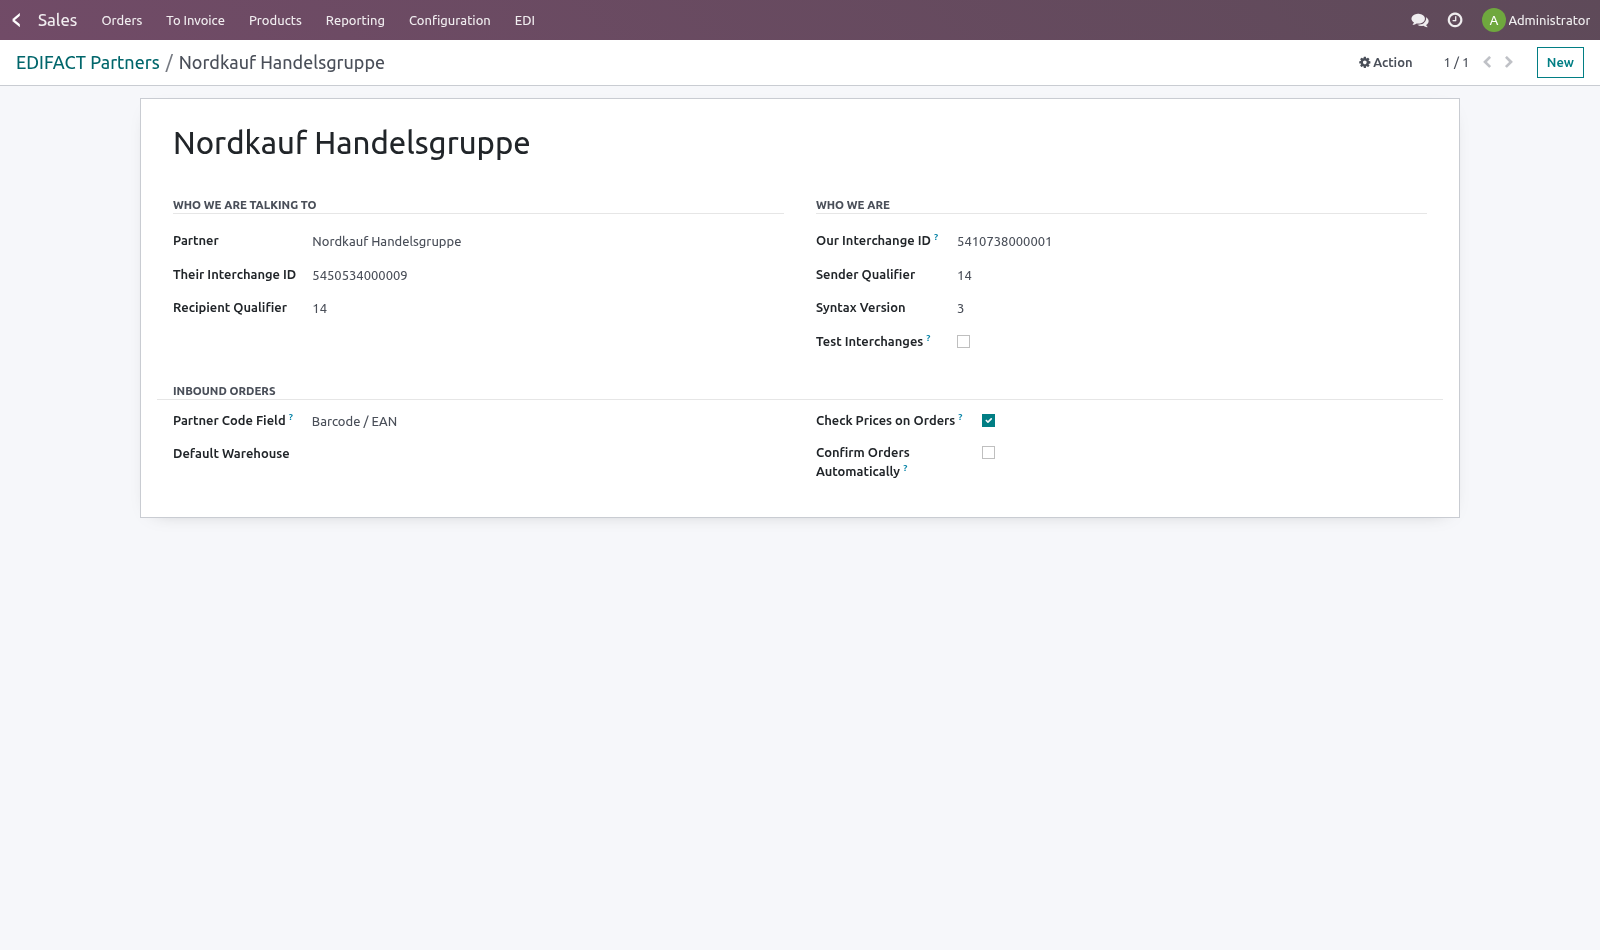Viewport: 1600px width, 950px height.
Task: Click the Administrator user name
Action: point(1549,20)
